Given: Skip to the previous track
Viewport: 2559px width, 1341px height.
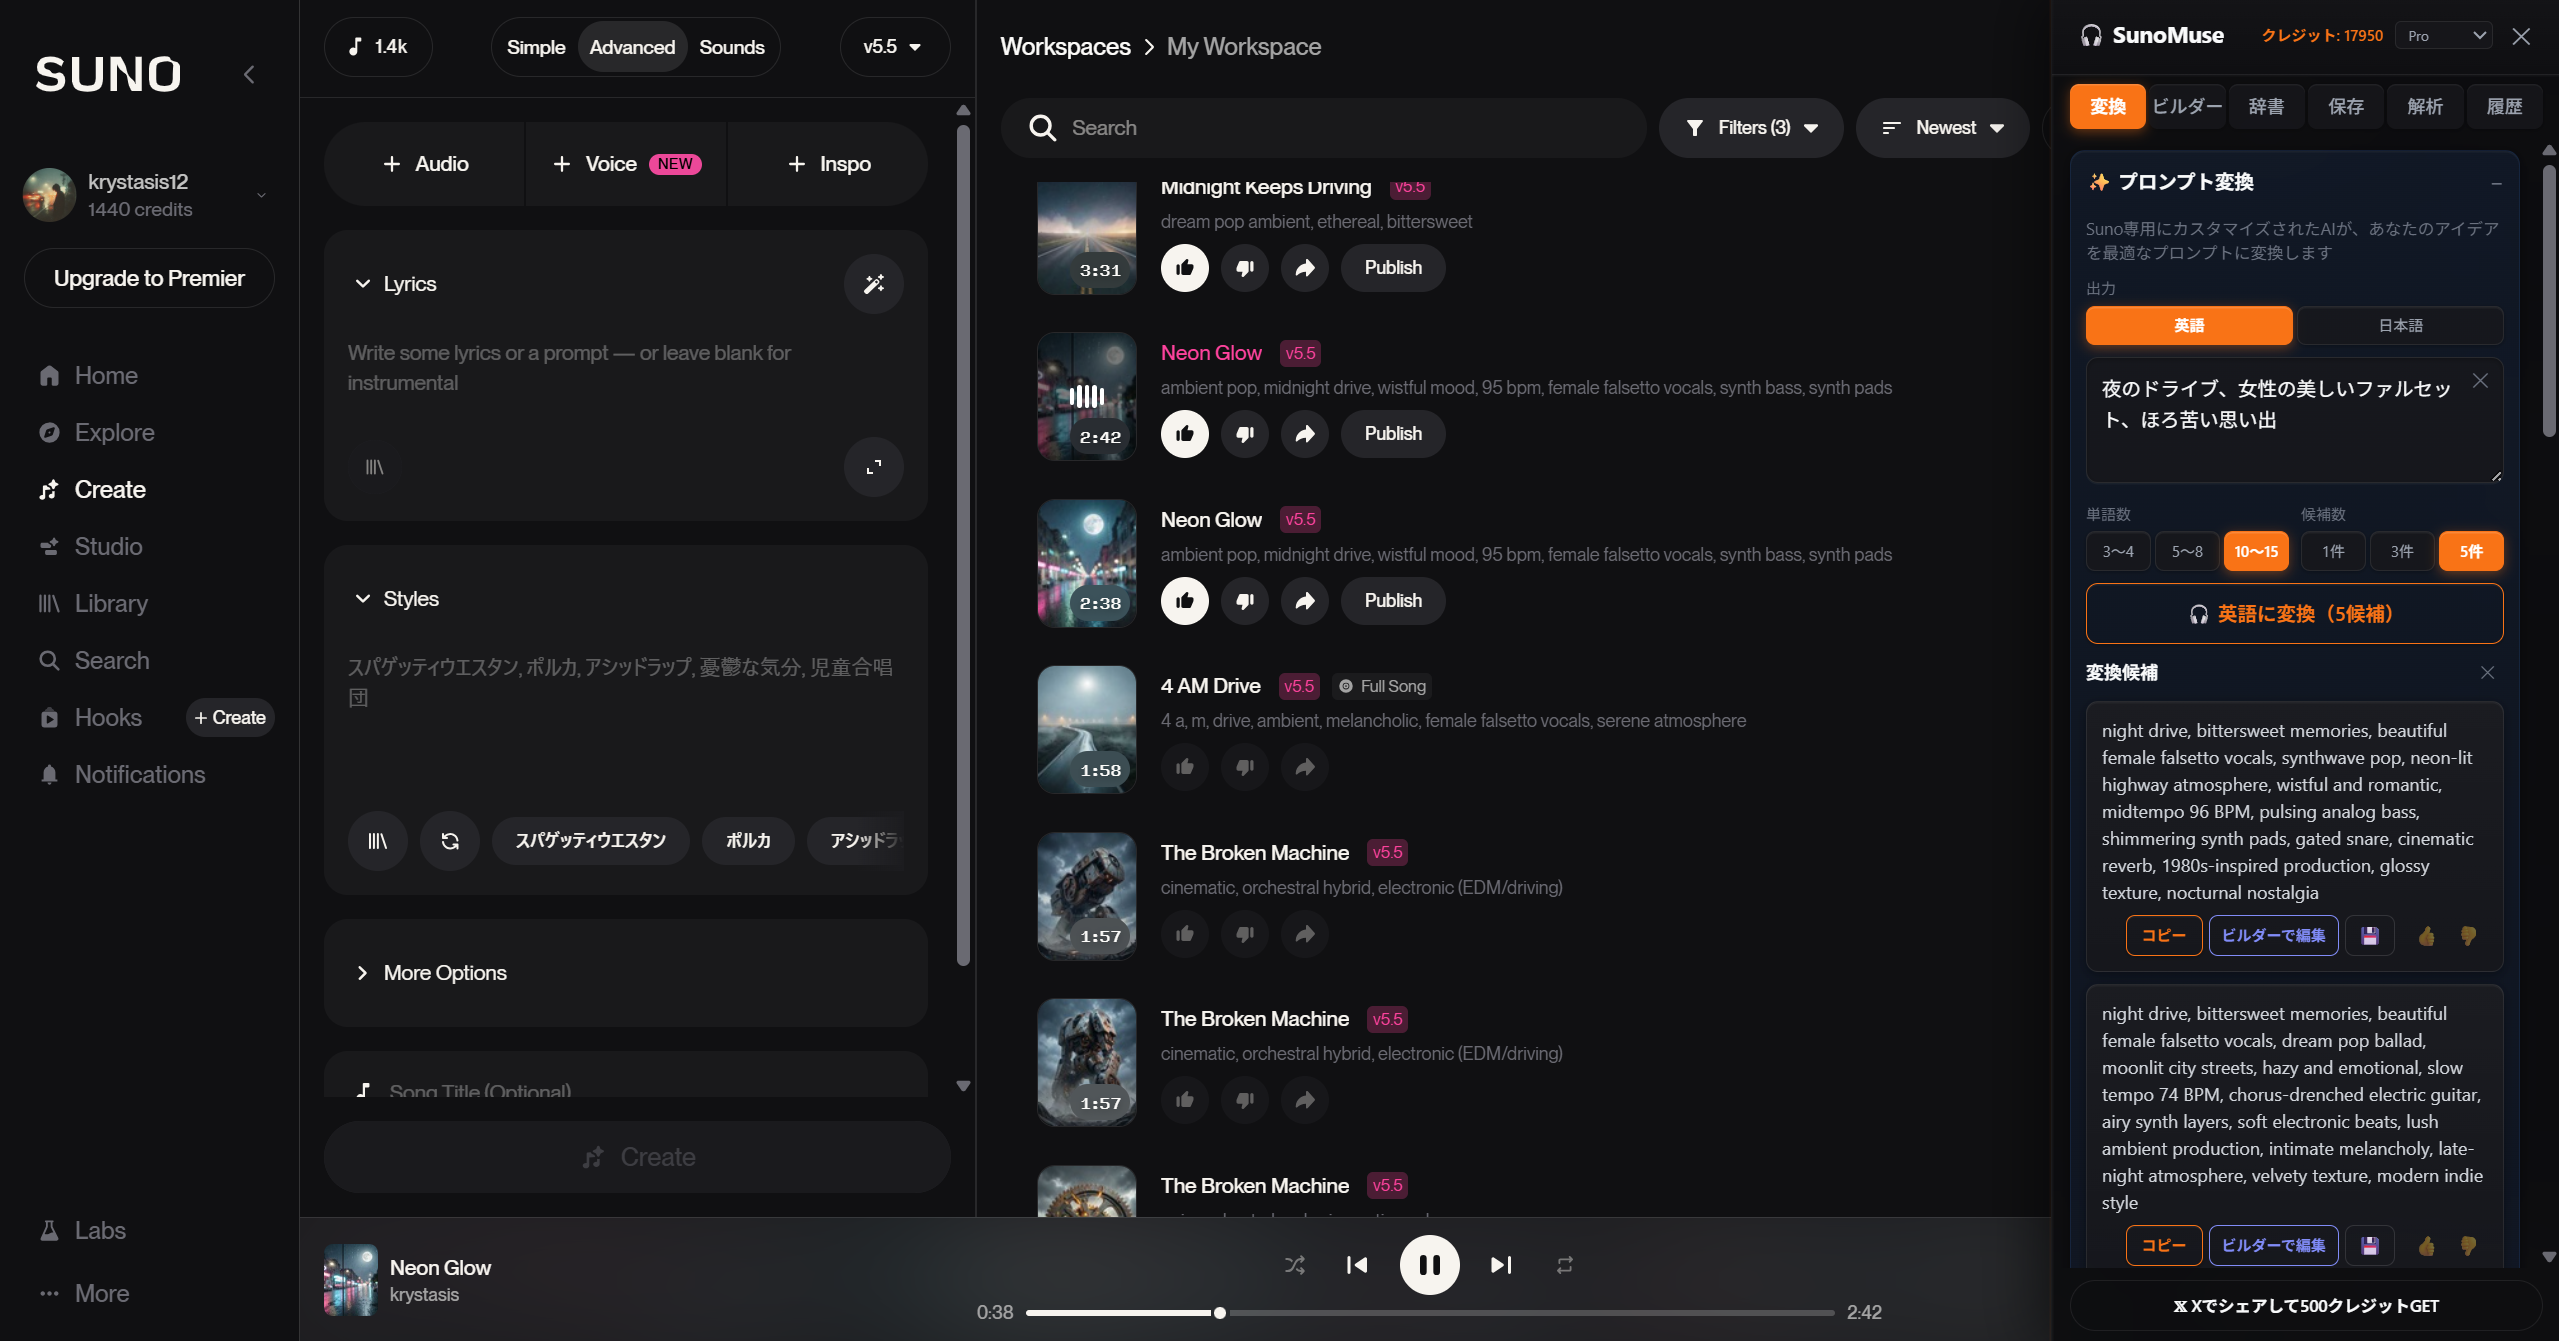Looking at the screenshot, I should tap(1357, 1265).
